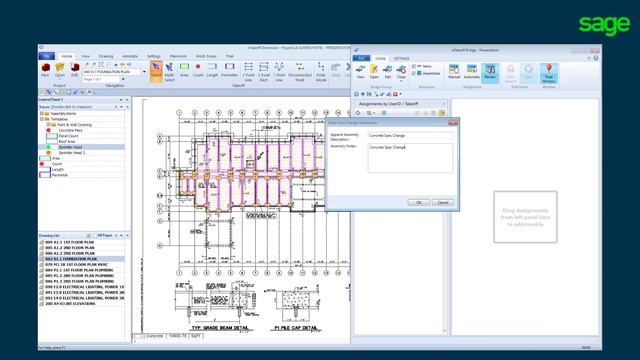Viewport: 640px width, 360px height.
Task: Close the change information dialog
Action: click(x=453, y=123)
